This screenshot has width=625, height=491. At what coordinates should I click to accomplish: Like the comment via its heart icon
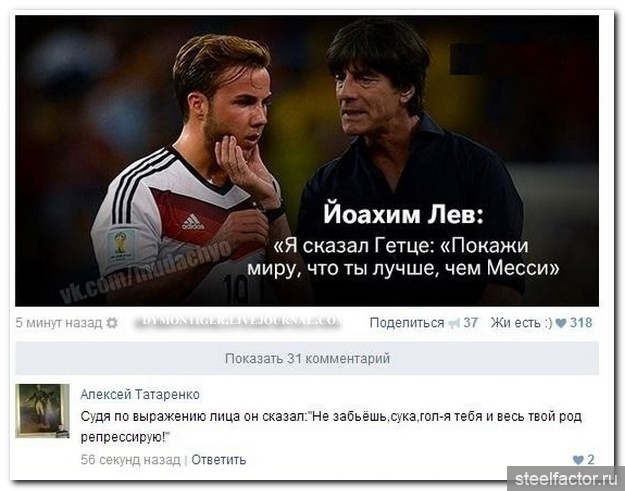tap(578, 460)
